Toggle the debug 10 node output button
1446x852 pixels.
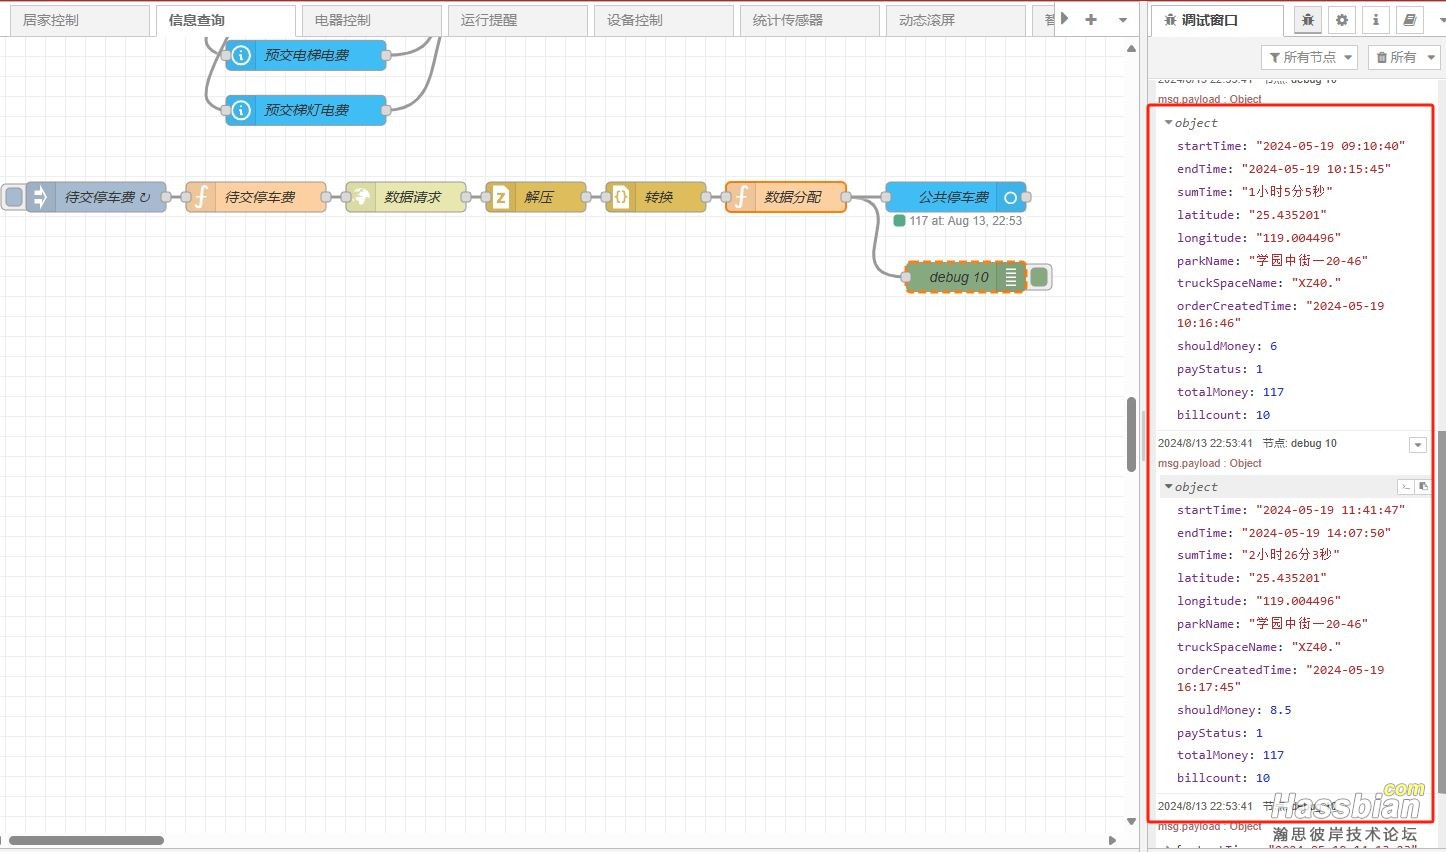coord(1040,277)
